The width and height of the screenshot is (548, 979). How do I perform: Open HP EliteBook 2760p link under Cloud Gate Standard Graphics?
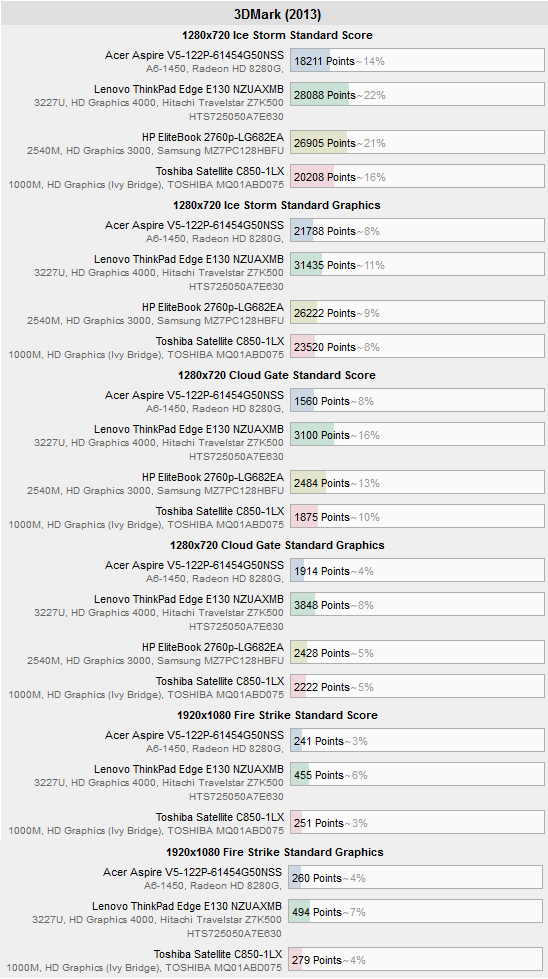click(213, 647)
